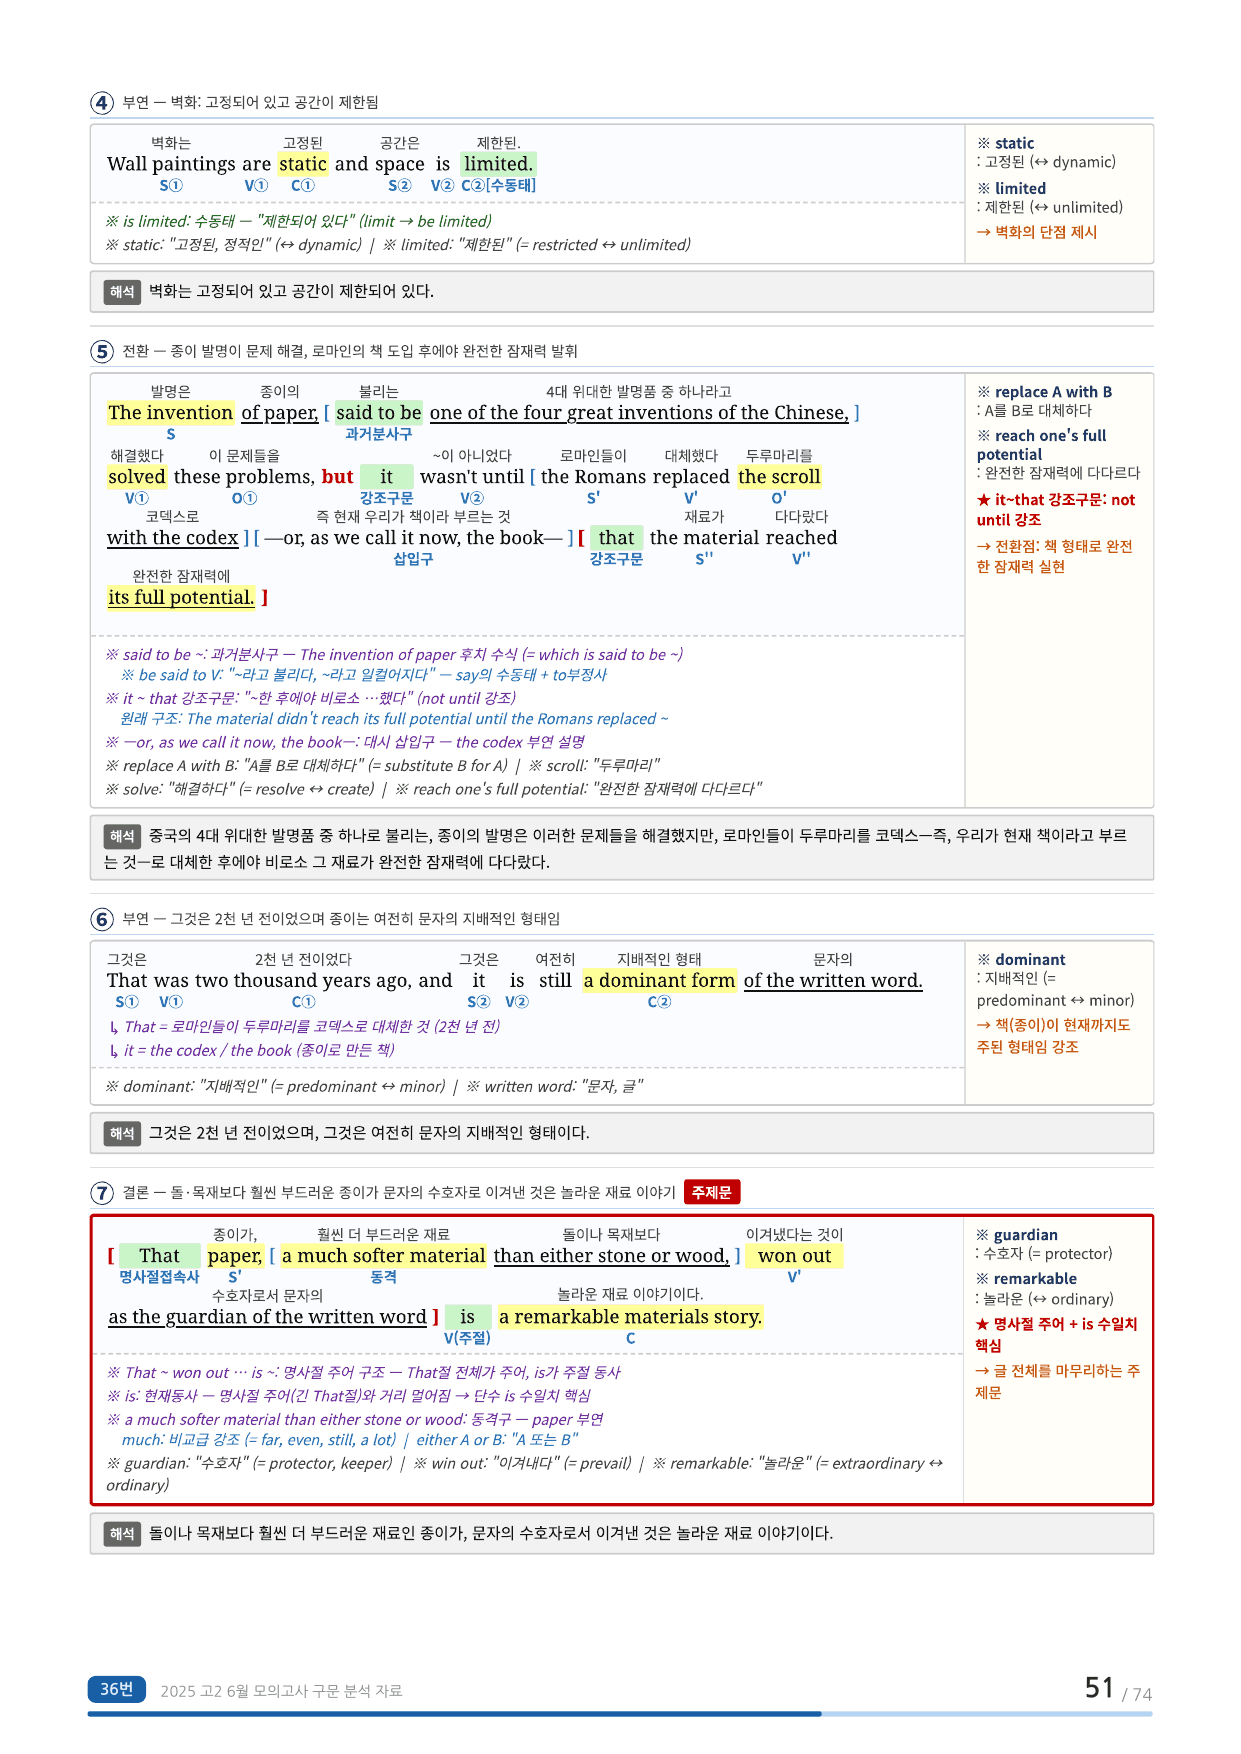
Task: Click the 해석 badge beside 그것은 2천 년 전이었으며
Action: point(122,1133)
